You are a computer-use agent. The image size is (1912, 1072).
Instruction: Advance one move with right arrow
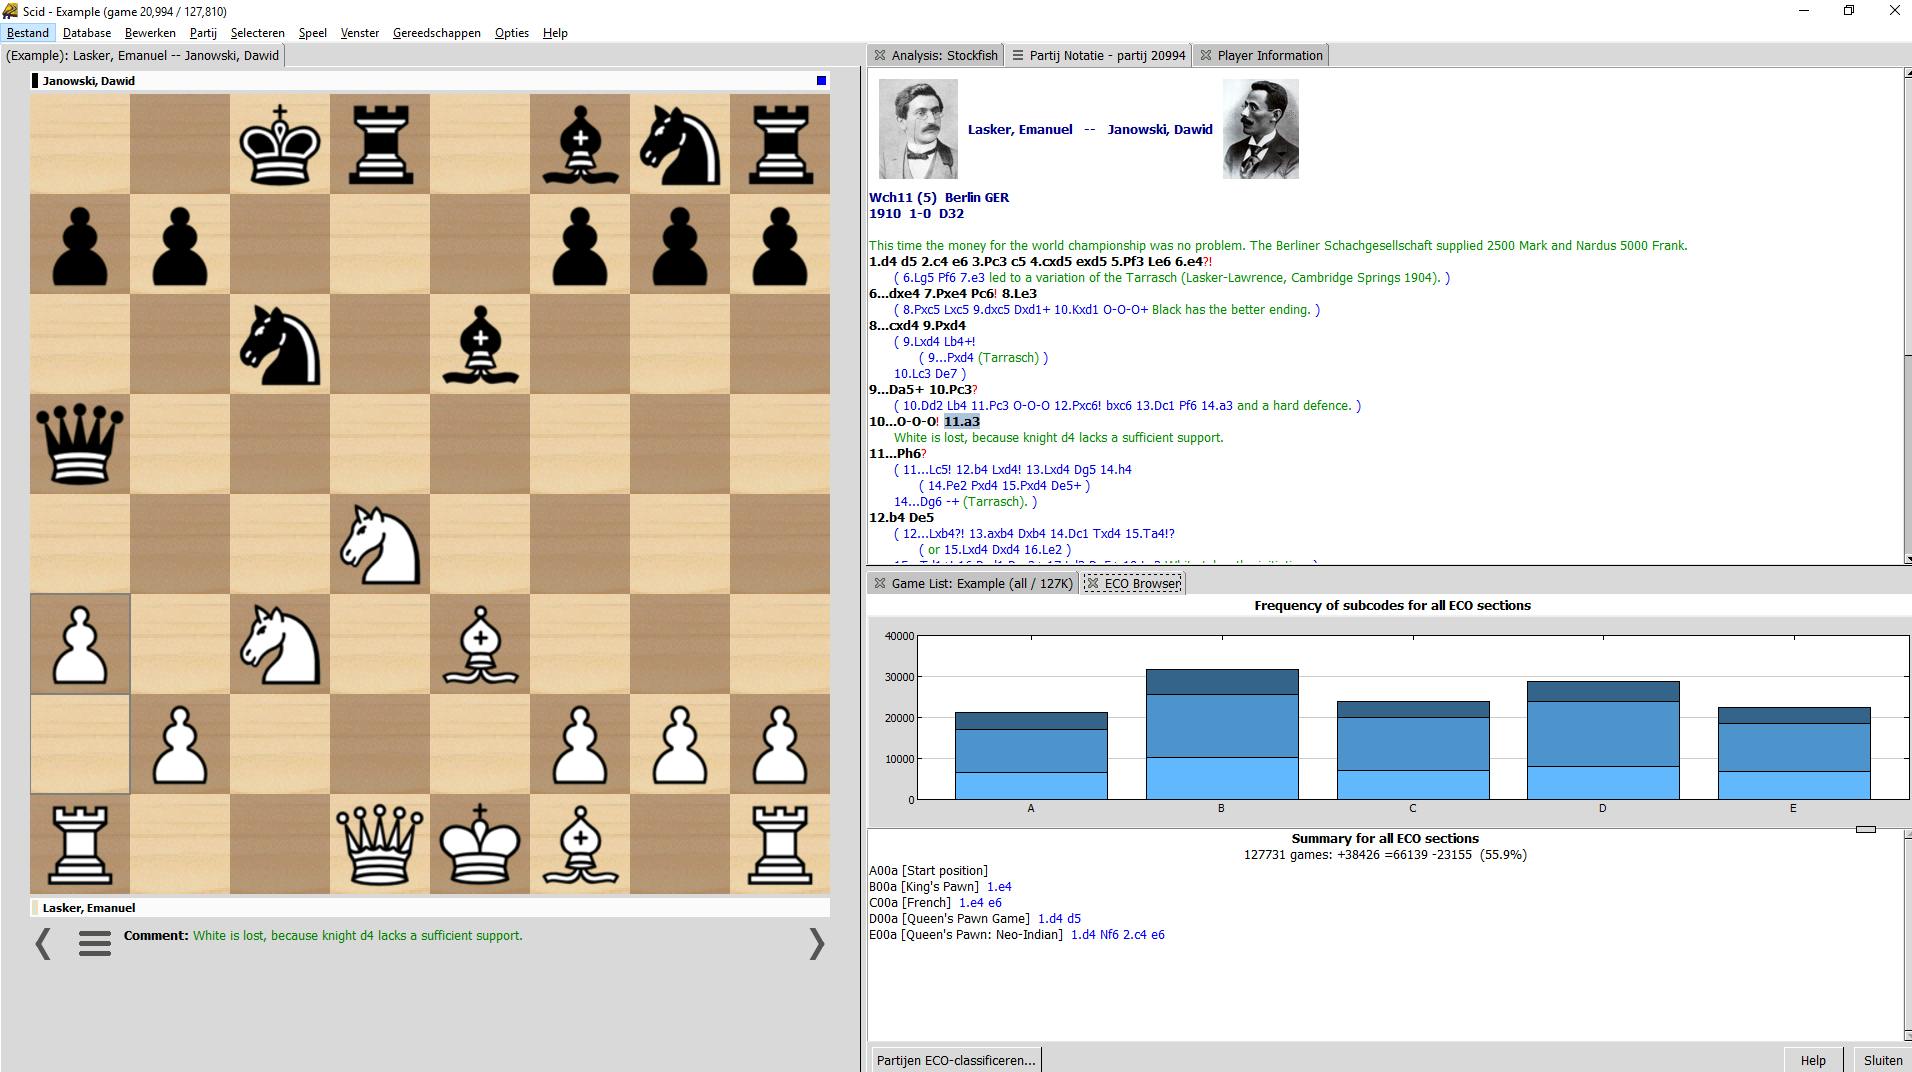817,943
